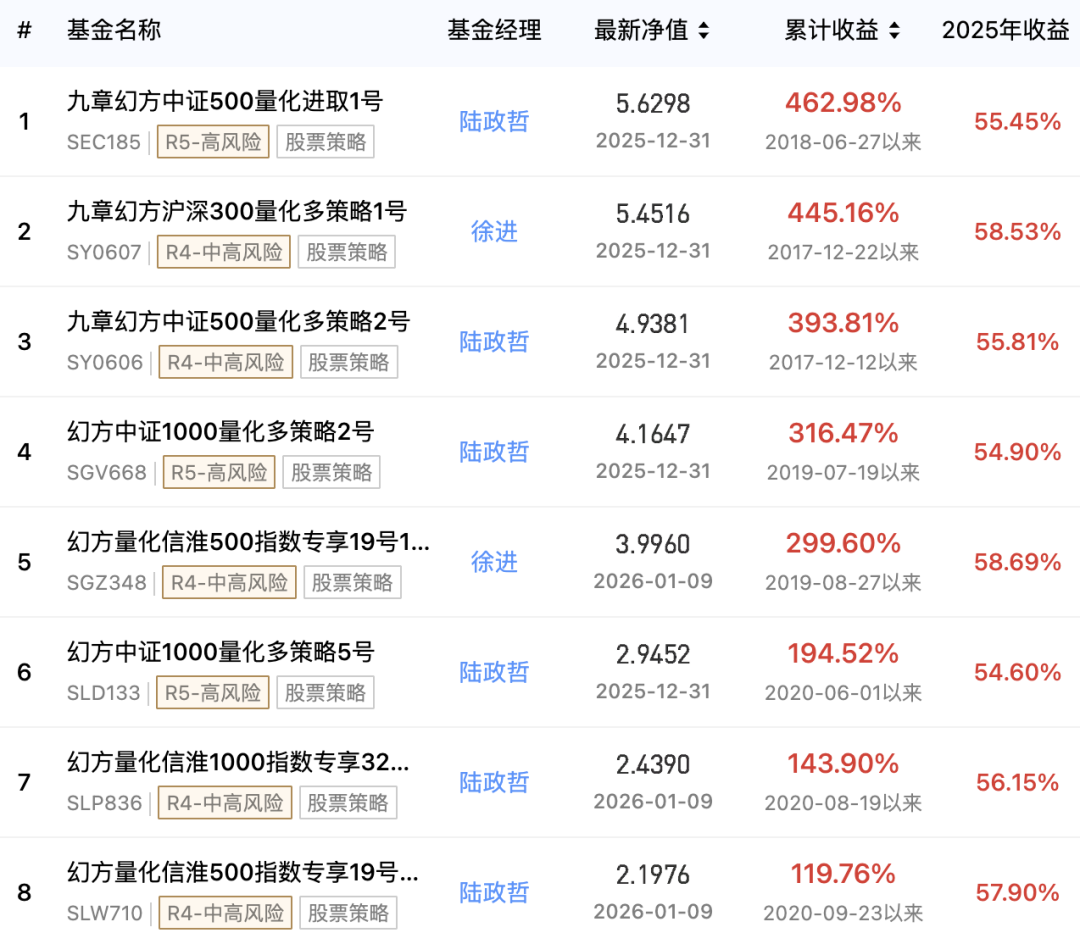Click 陆政哲 link for fund SGV668
Image resolution: width=1080 pixels, height=944 pixels.
(x=493, y=452)
